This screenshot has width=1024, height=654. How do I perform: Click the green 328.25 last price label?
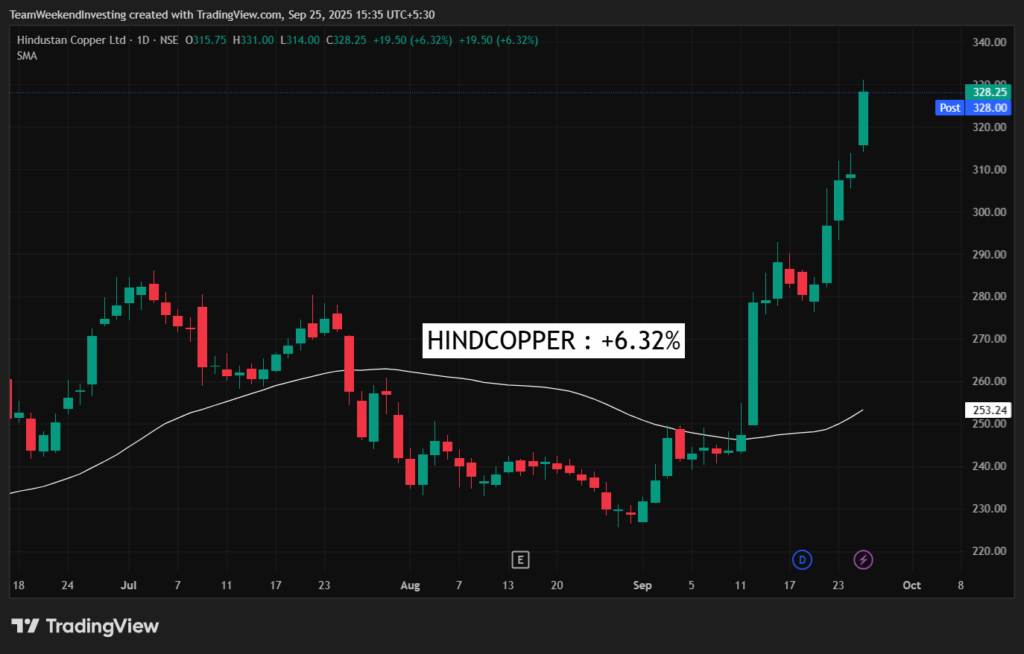[987, 92]
